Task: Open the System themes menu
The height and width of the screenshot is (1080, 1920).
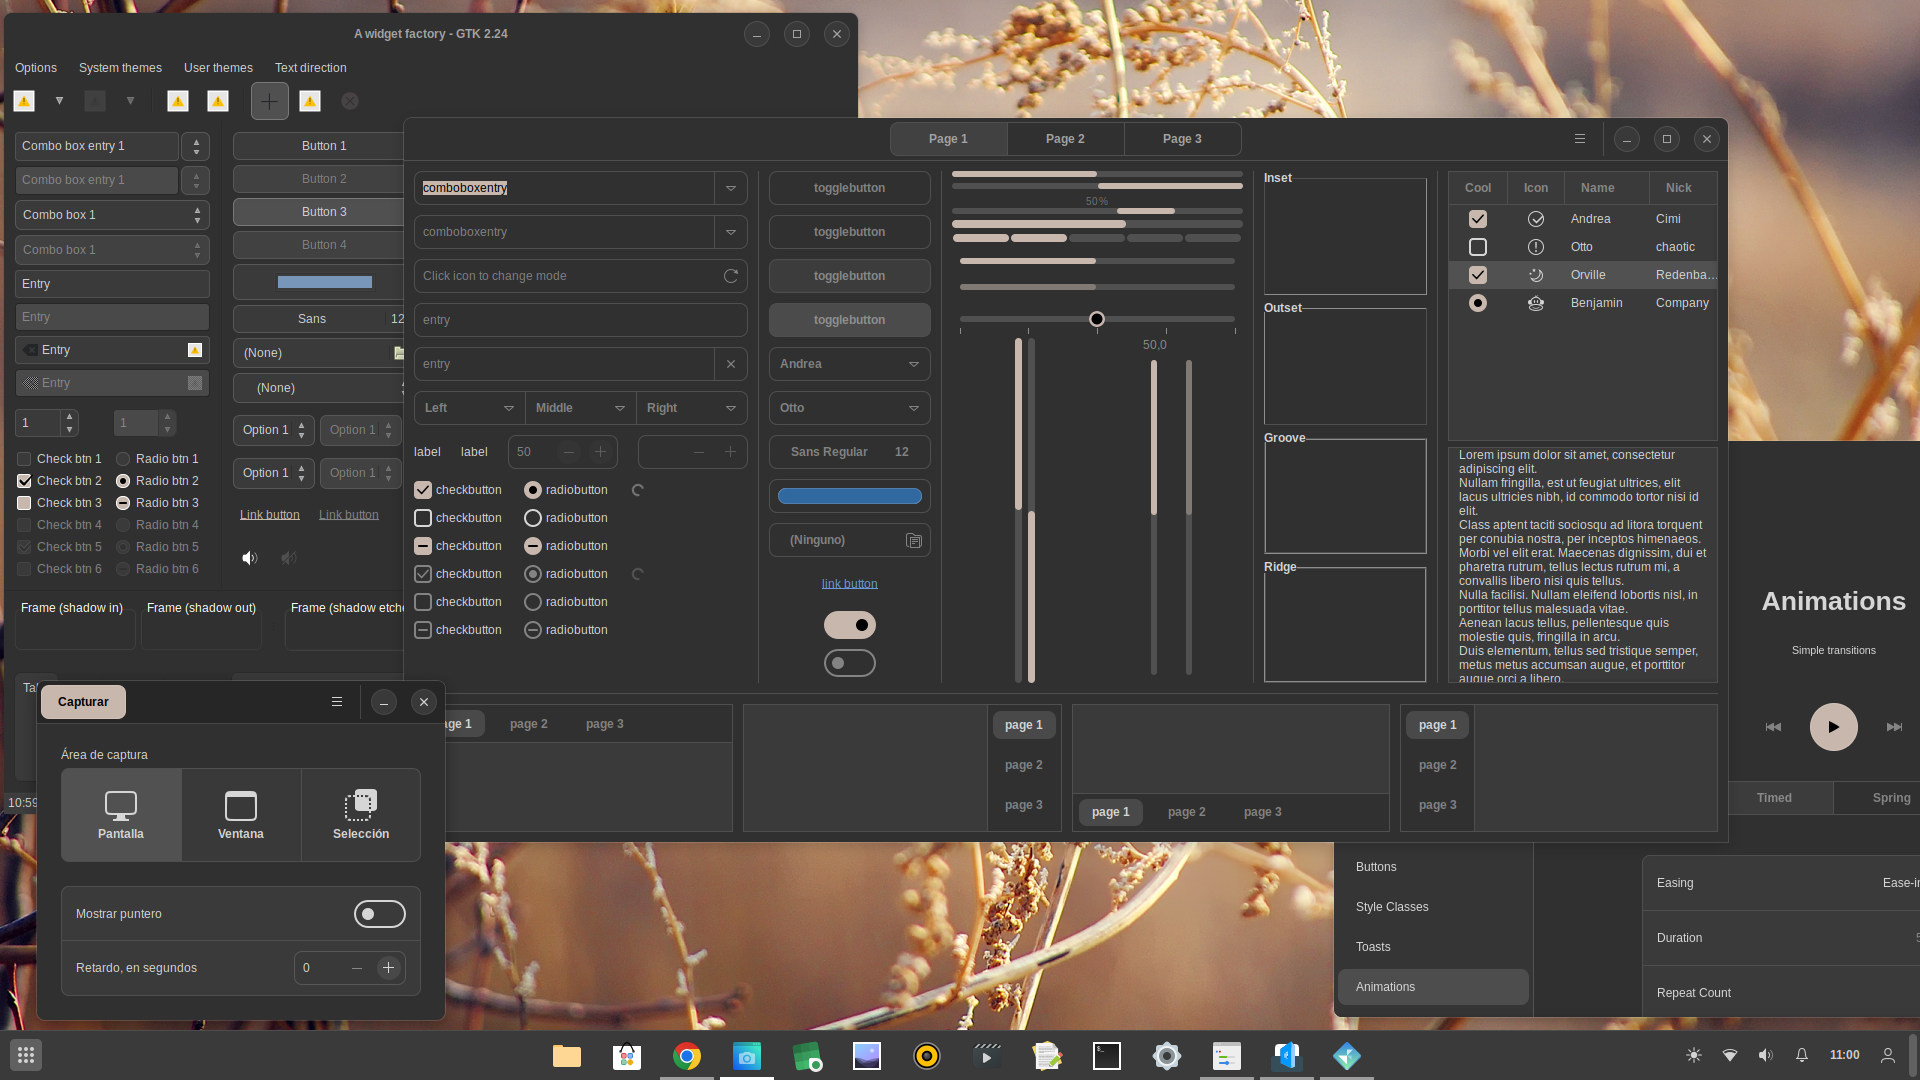Action: pos(120,68)
